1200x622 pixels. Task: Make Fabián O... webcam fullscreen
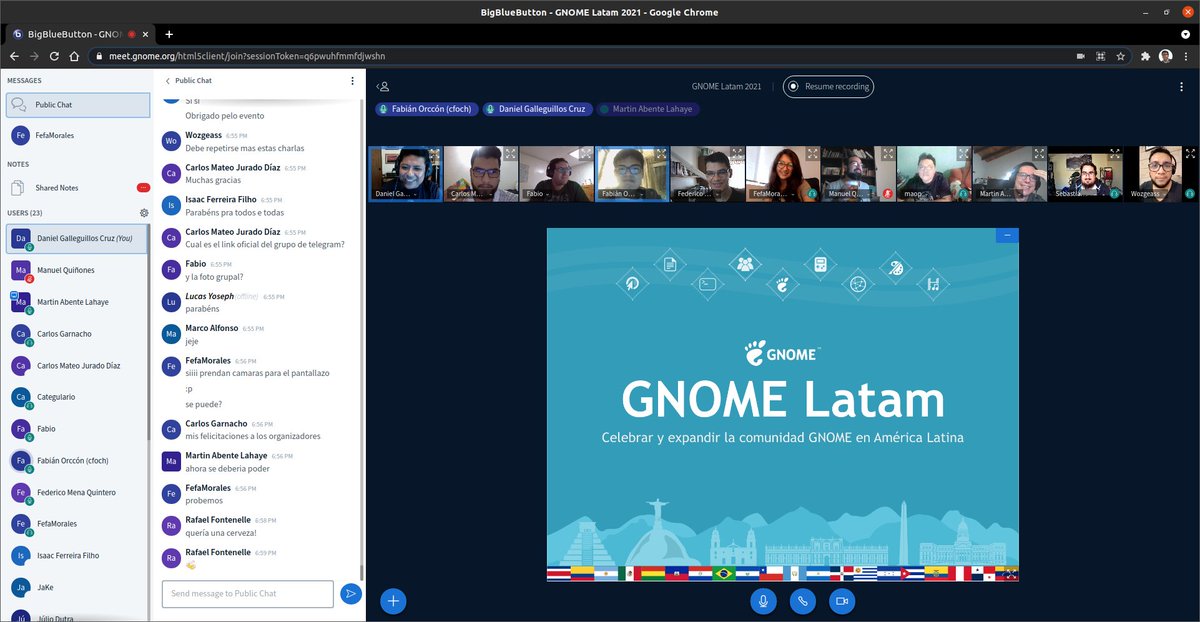[661, 154]
